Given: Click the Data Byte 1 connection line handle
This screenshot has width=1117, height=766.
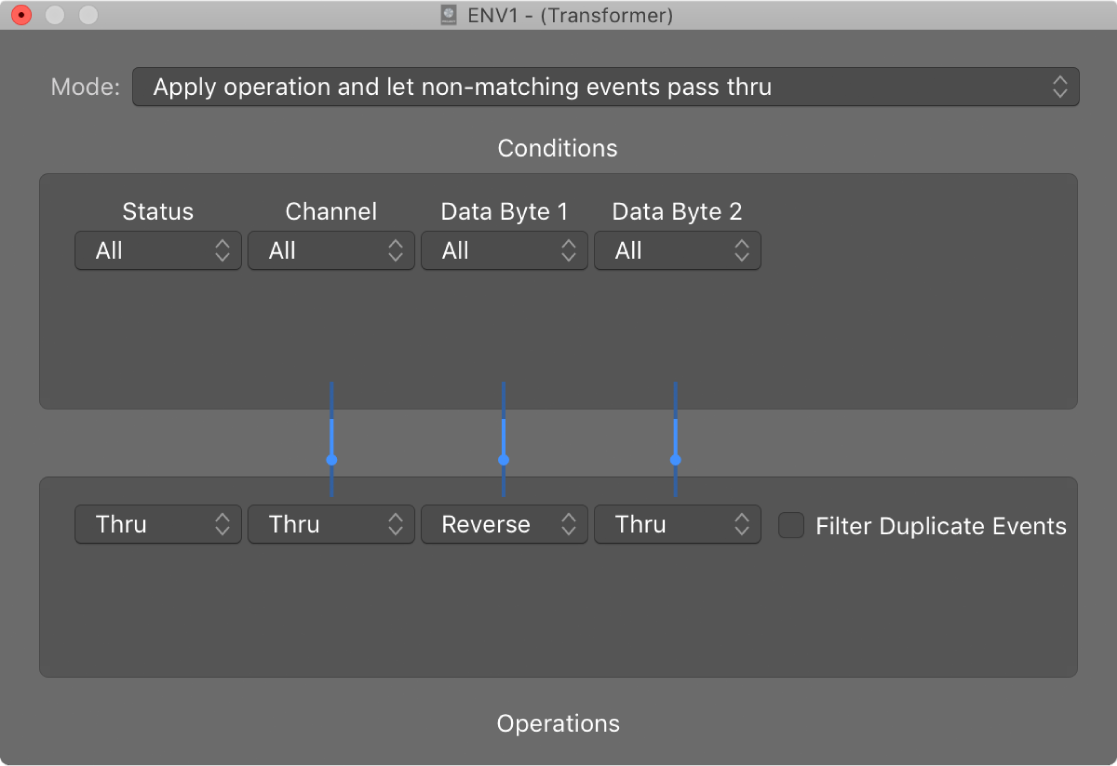Looking at the screenshot, I should click(x=504, y=460).
